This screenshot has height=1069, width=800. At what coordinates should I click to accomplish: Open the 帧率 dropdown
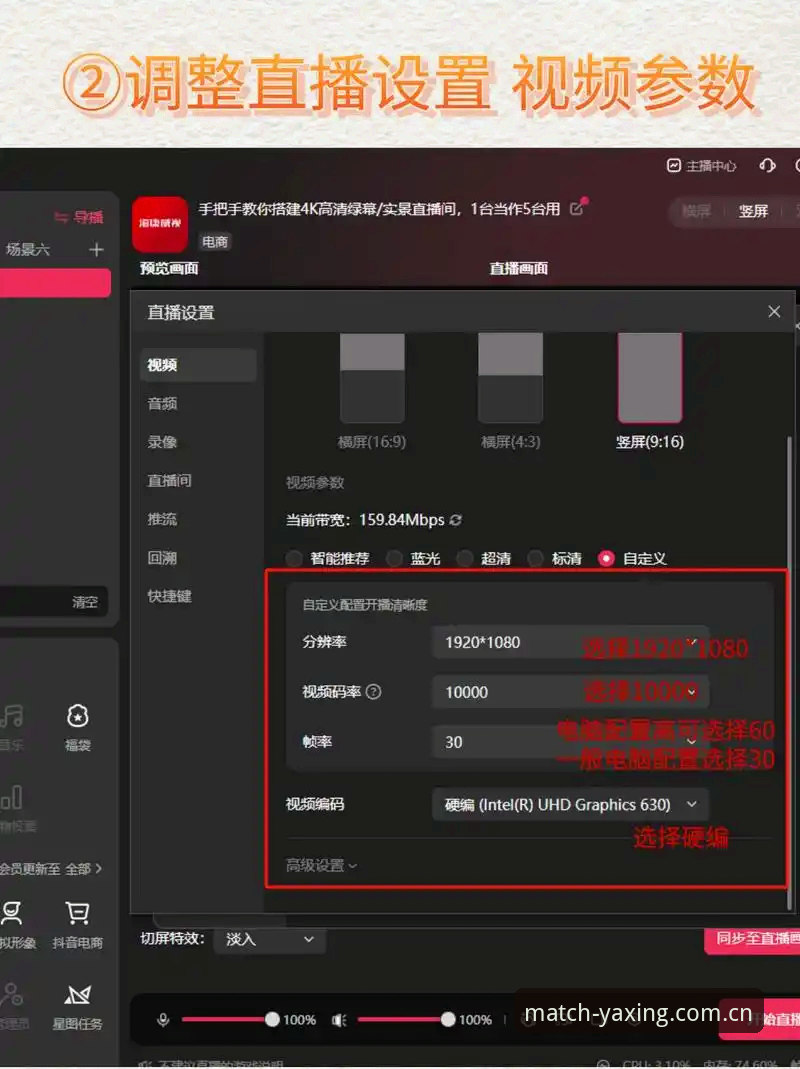[570, 742]
